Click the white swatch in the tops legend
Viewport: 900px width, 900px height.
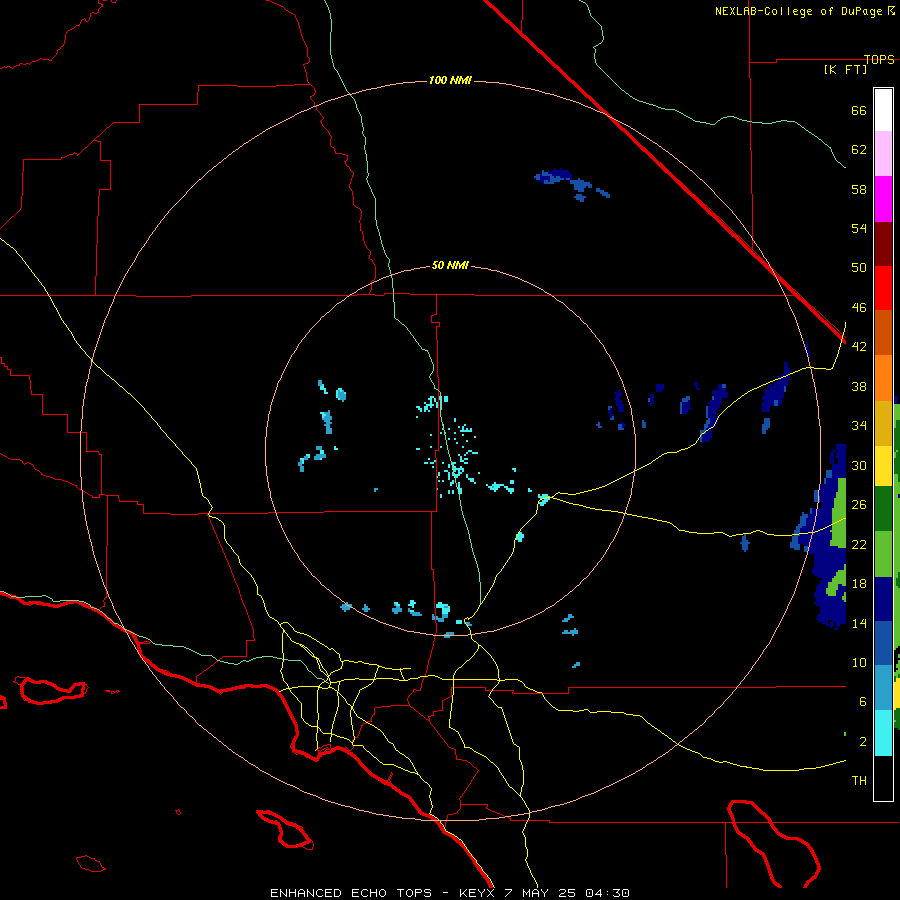pyautogui.click(x=883, y=110)
